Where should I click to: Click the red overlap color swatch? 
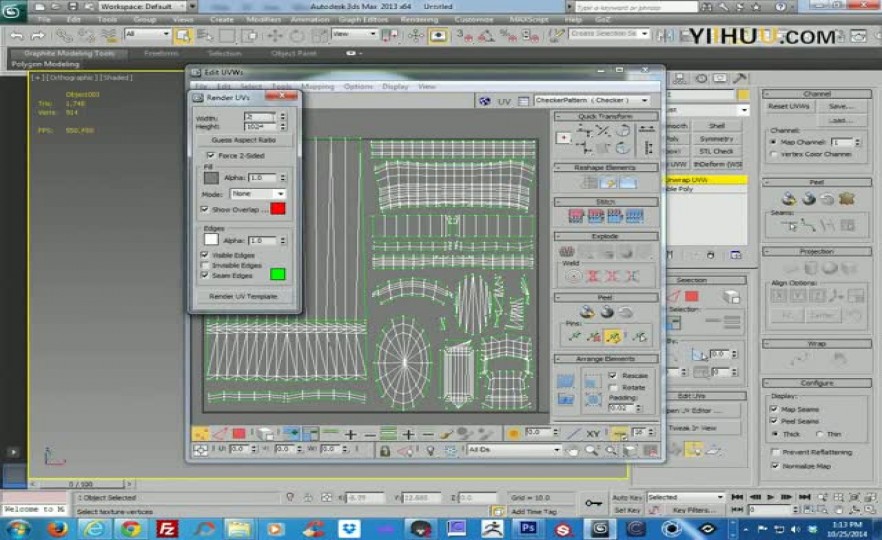pos(278,209)
